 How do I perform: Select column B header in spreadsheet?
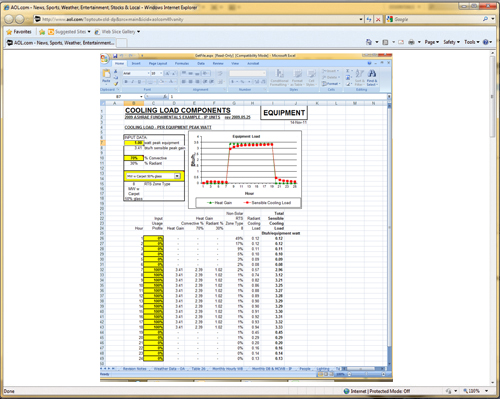click(x=134, y=103)
